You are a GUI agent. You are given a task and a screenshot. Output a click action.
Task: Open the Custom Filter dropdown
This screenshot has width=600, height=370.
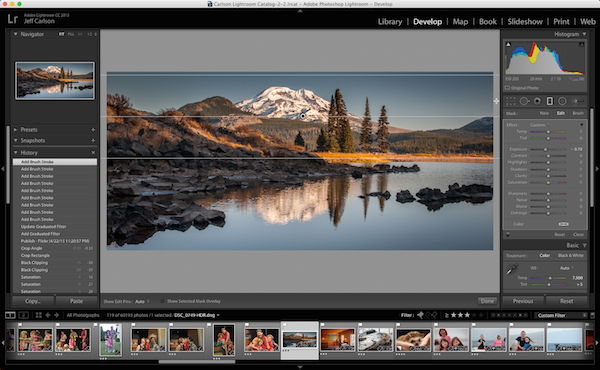[559, 315]
